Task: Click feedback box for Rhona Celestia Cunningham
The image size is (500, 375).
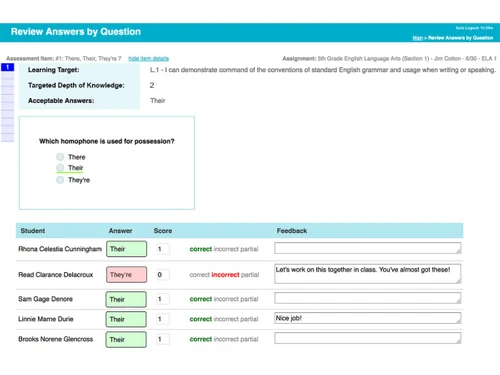Action: point(368,248)
